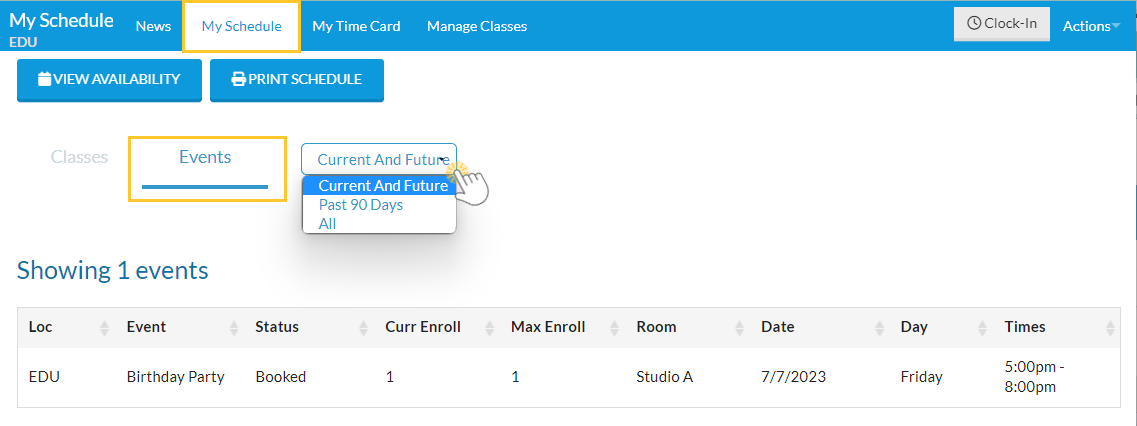Sort table by Event column arrows
The width and height of the screenshot is (1137, 426).
234,327
